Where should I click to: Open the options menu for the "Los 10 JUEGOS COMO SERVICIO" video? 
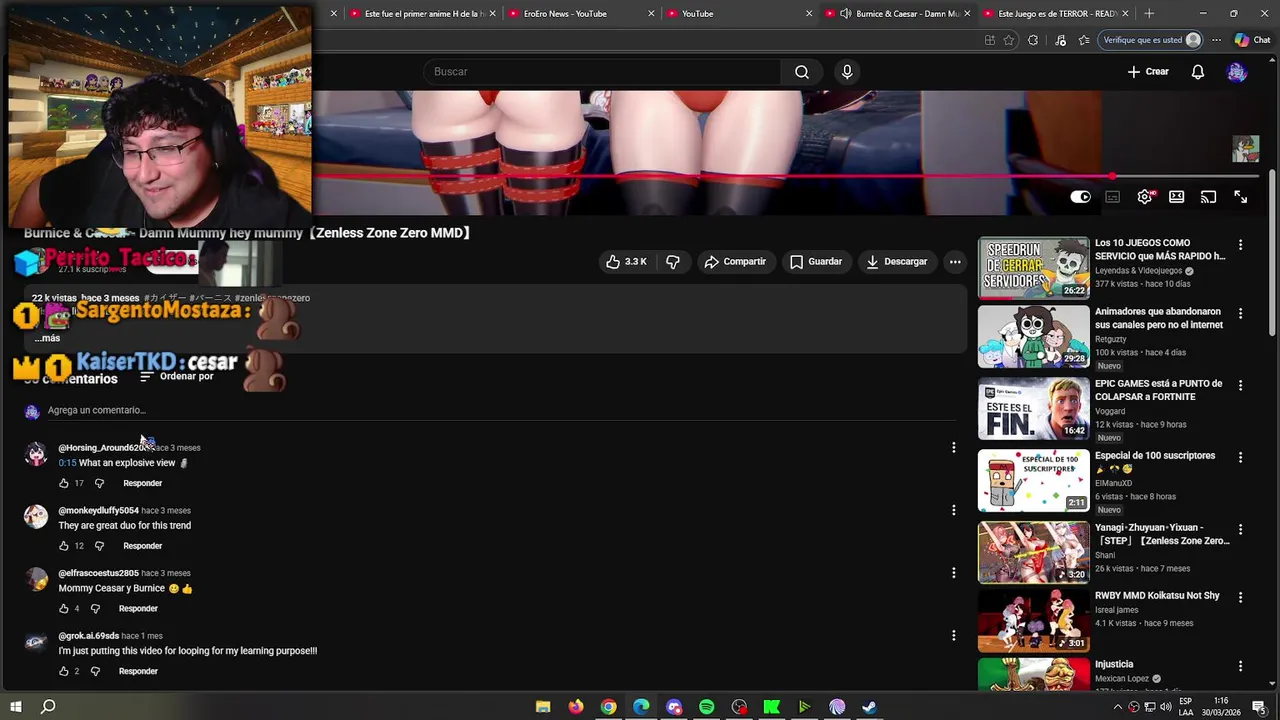pyautogui.click(x=1240, y=245)
